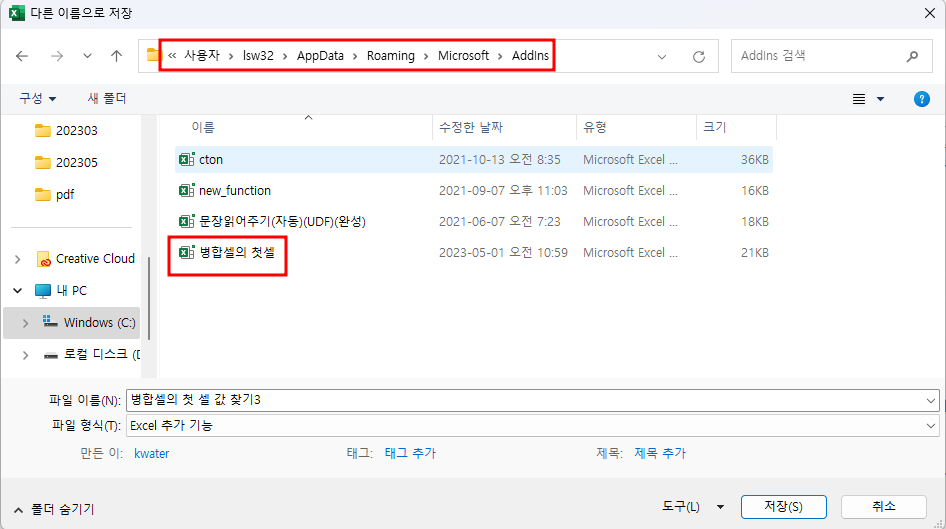Select the 병합셀의 첫셀 file
The height and width of the screenshot is (529, 946).
pos(474,253)
